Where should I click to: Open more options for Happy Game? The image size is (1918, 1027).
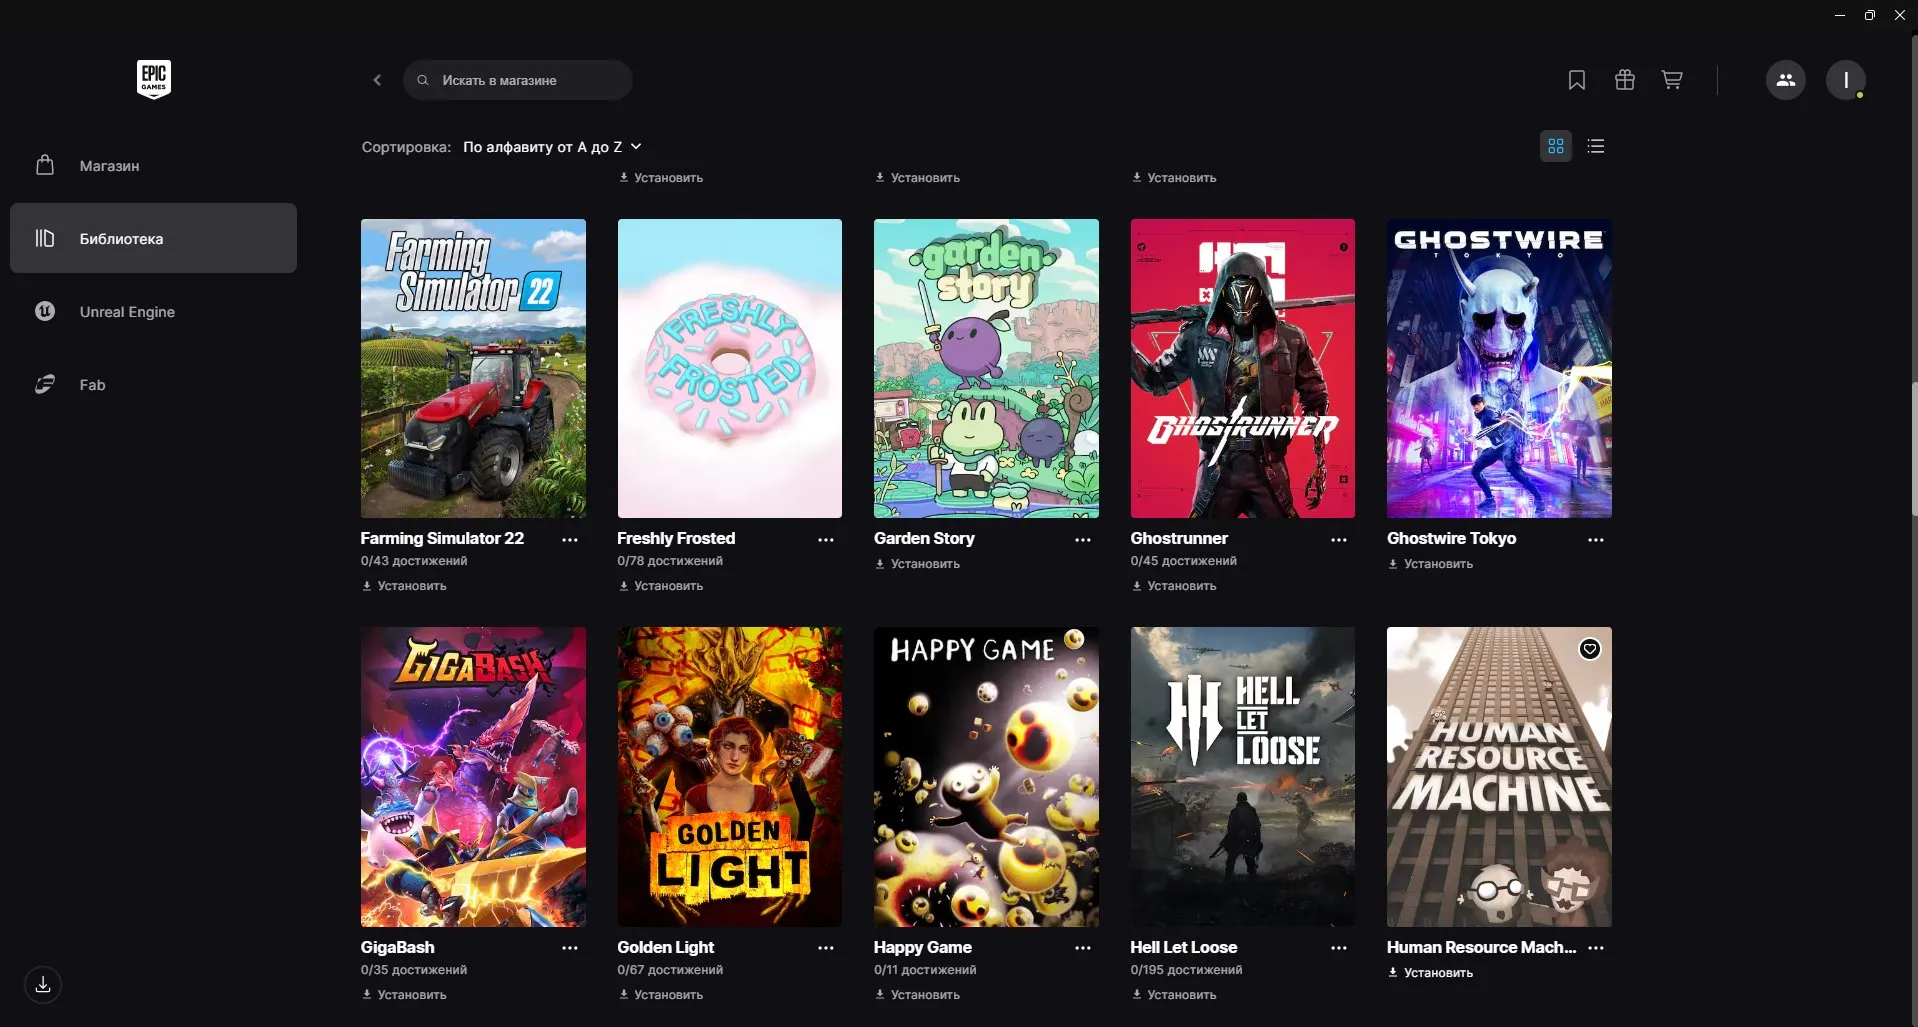[x=1083, y=948]
